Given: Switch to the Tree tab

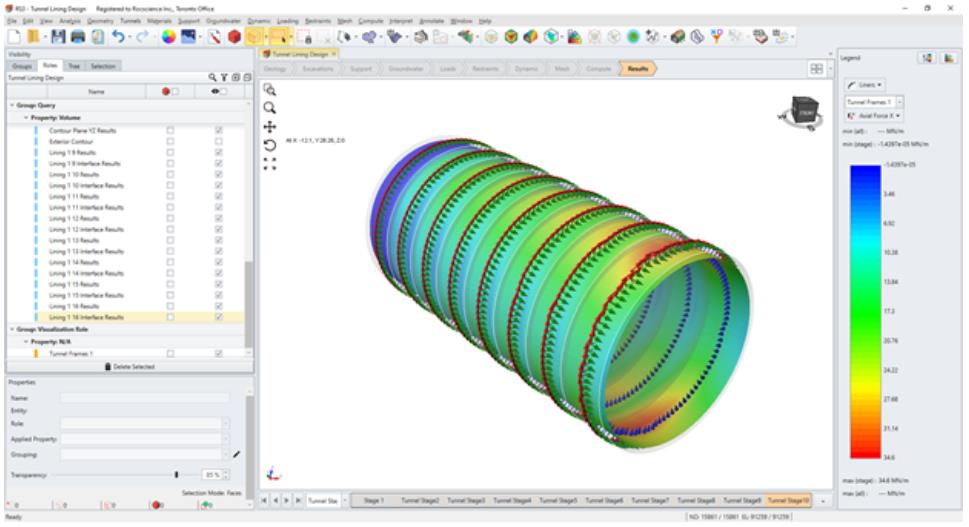Looking at the screenshot, I should 75,65.
